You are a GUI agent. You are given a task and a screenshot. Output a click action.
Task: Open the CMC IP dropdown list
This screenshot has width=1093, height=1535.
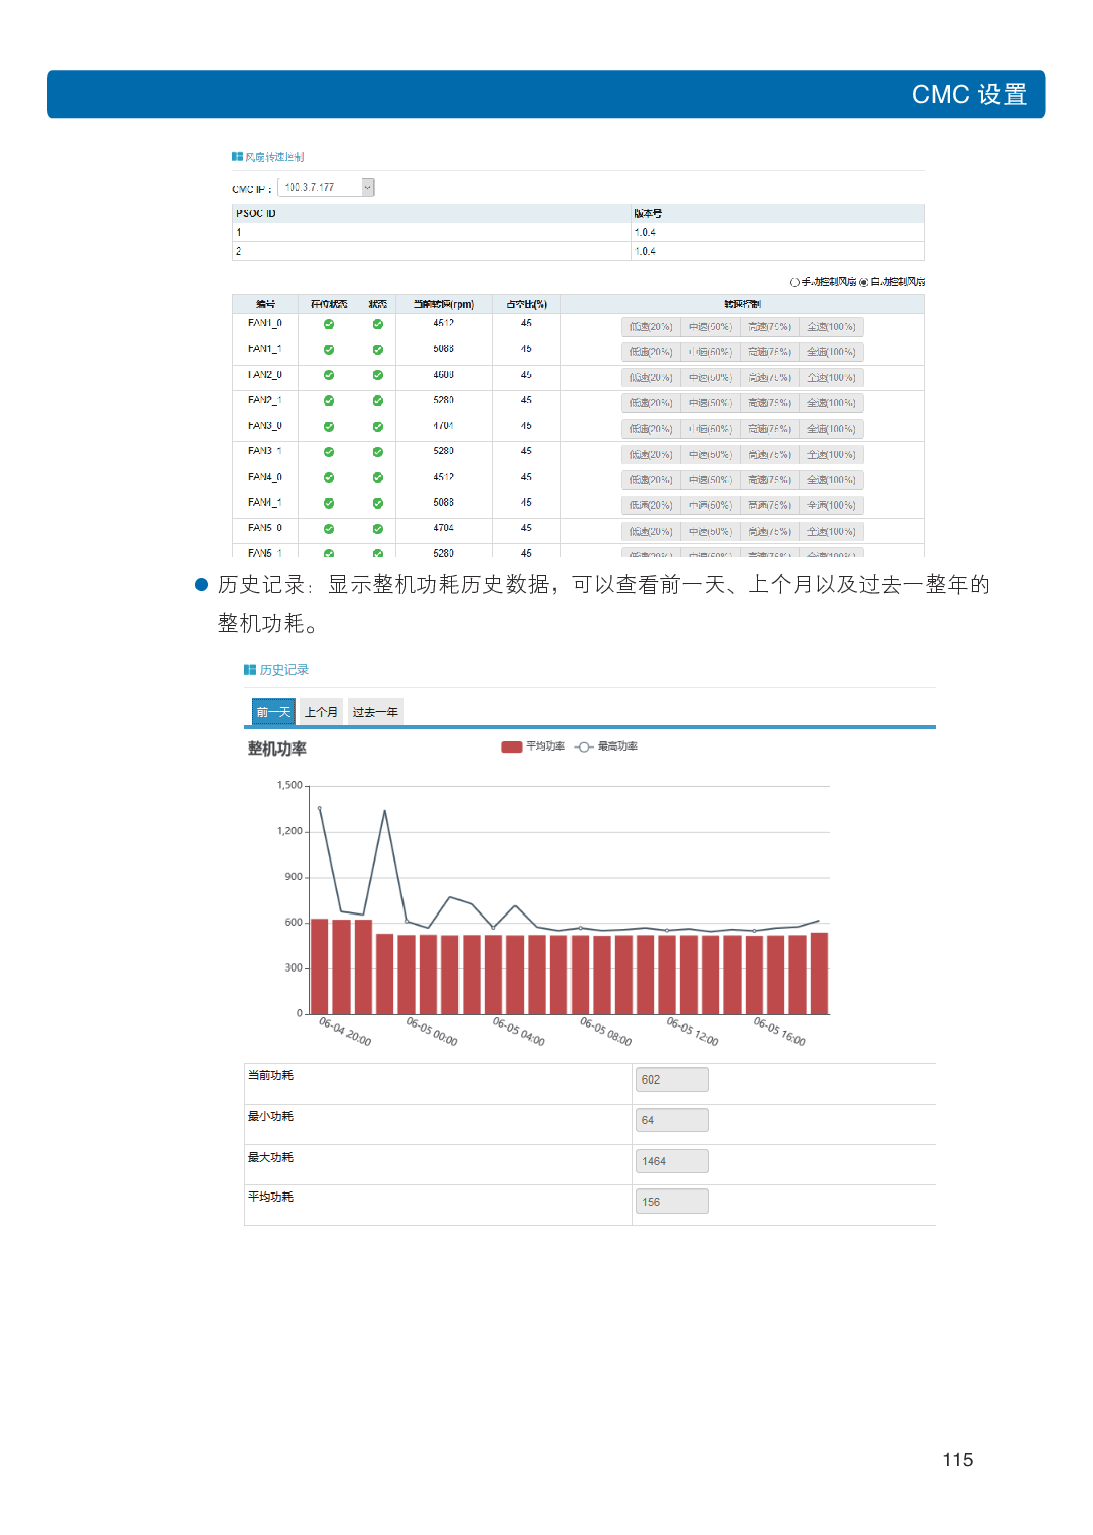click(x=367, y=188)
